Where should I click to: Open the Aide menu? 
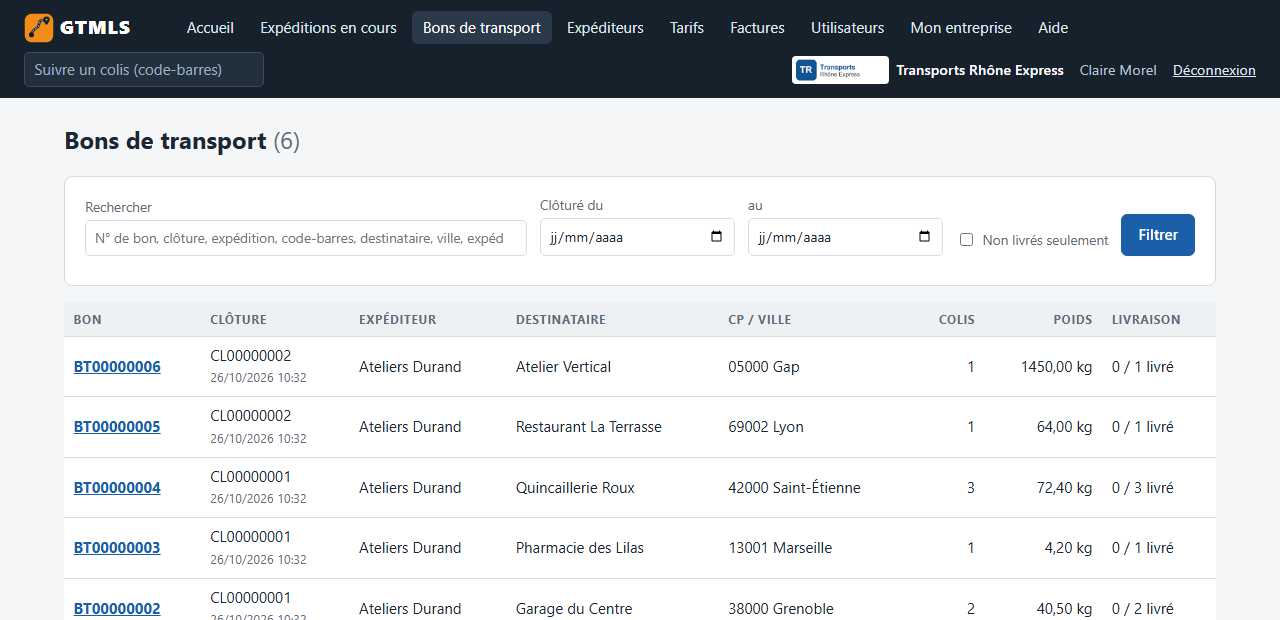coord(1053,28)
